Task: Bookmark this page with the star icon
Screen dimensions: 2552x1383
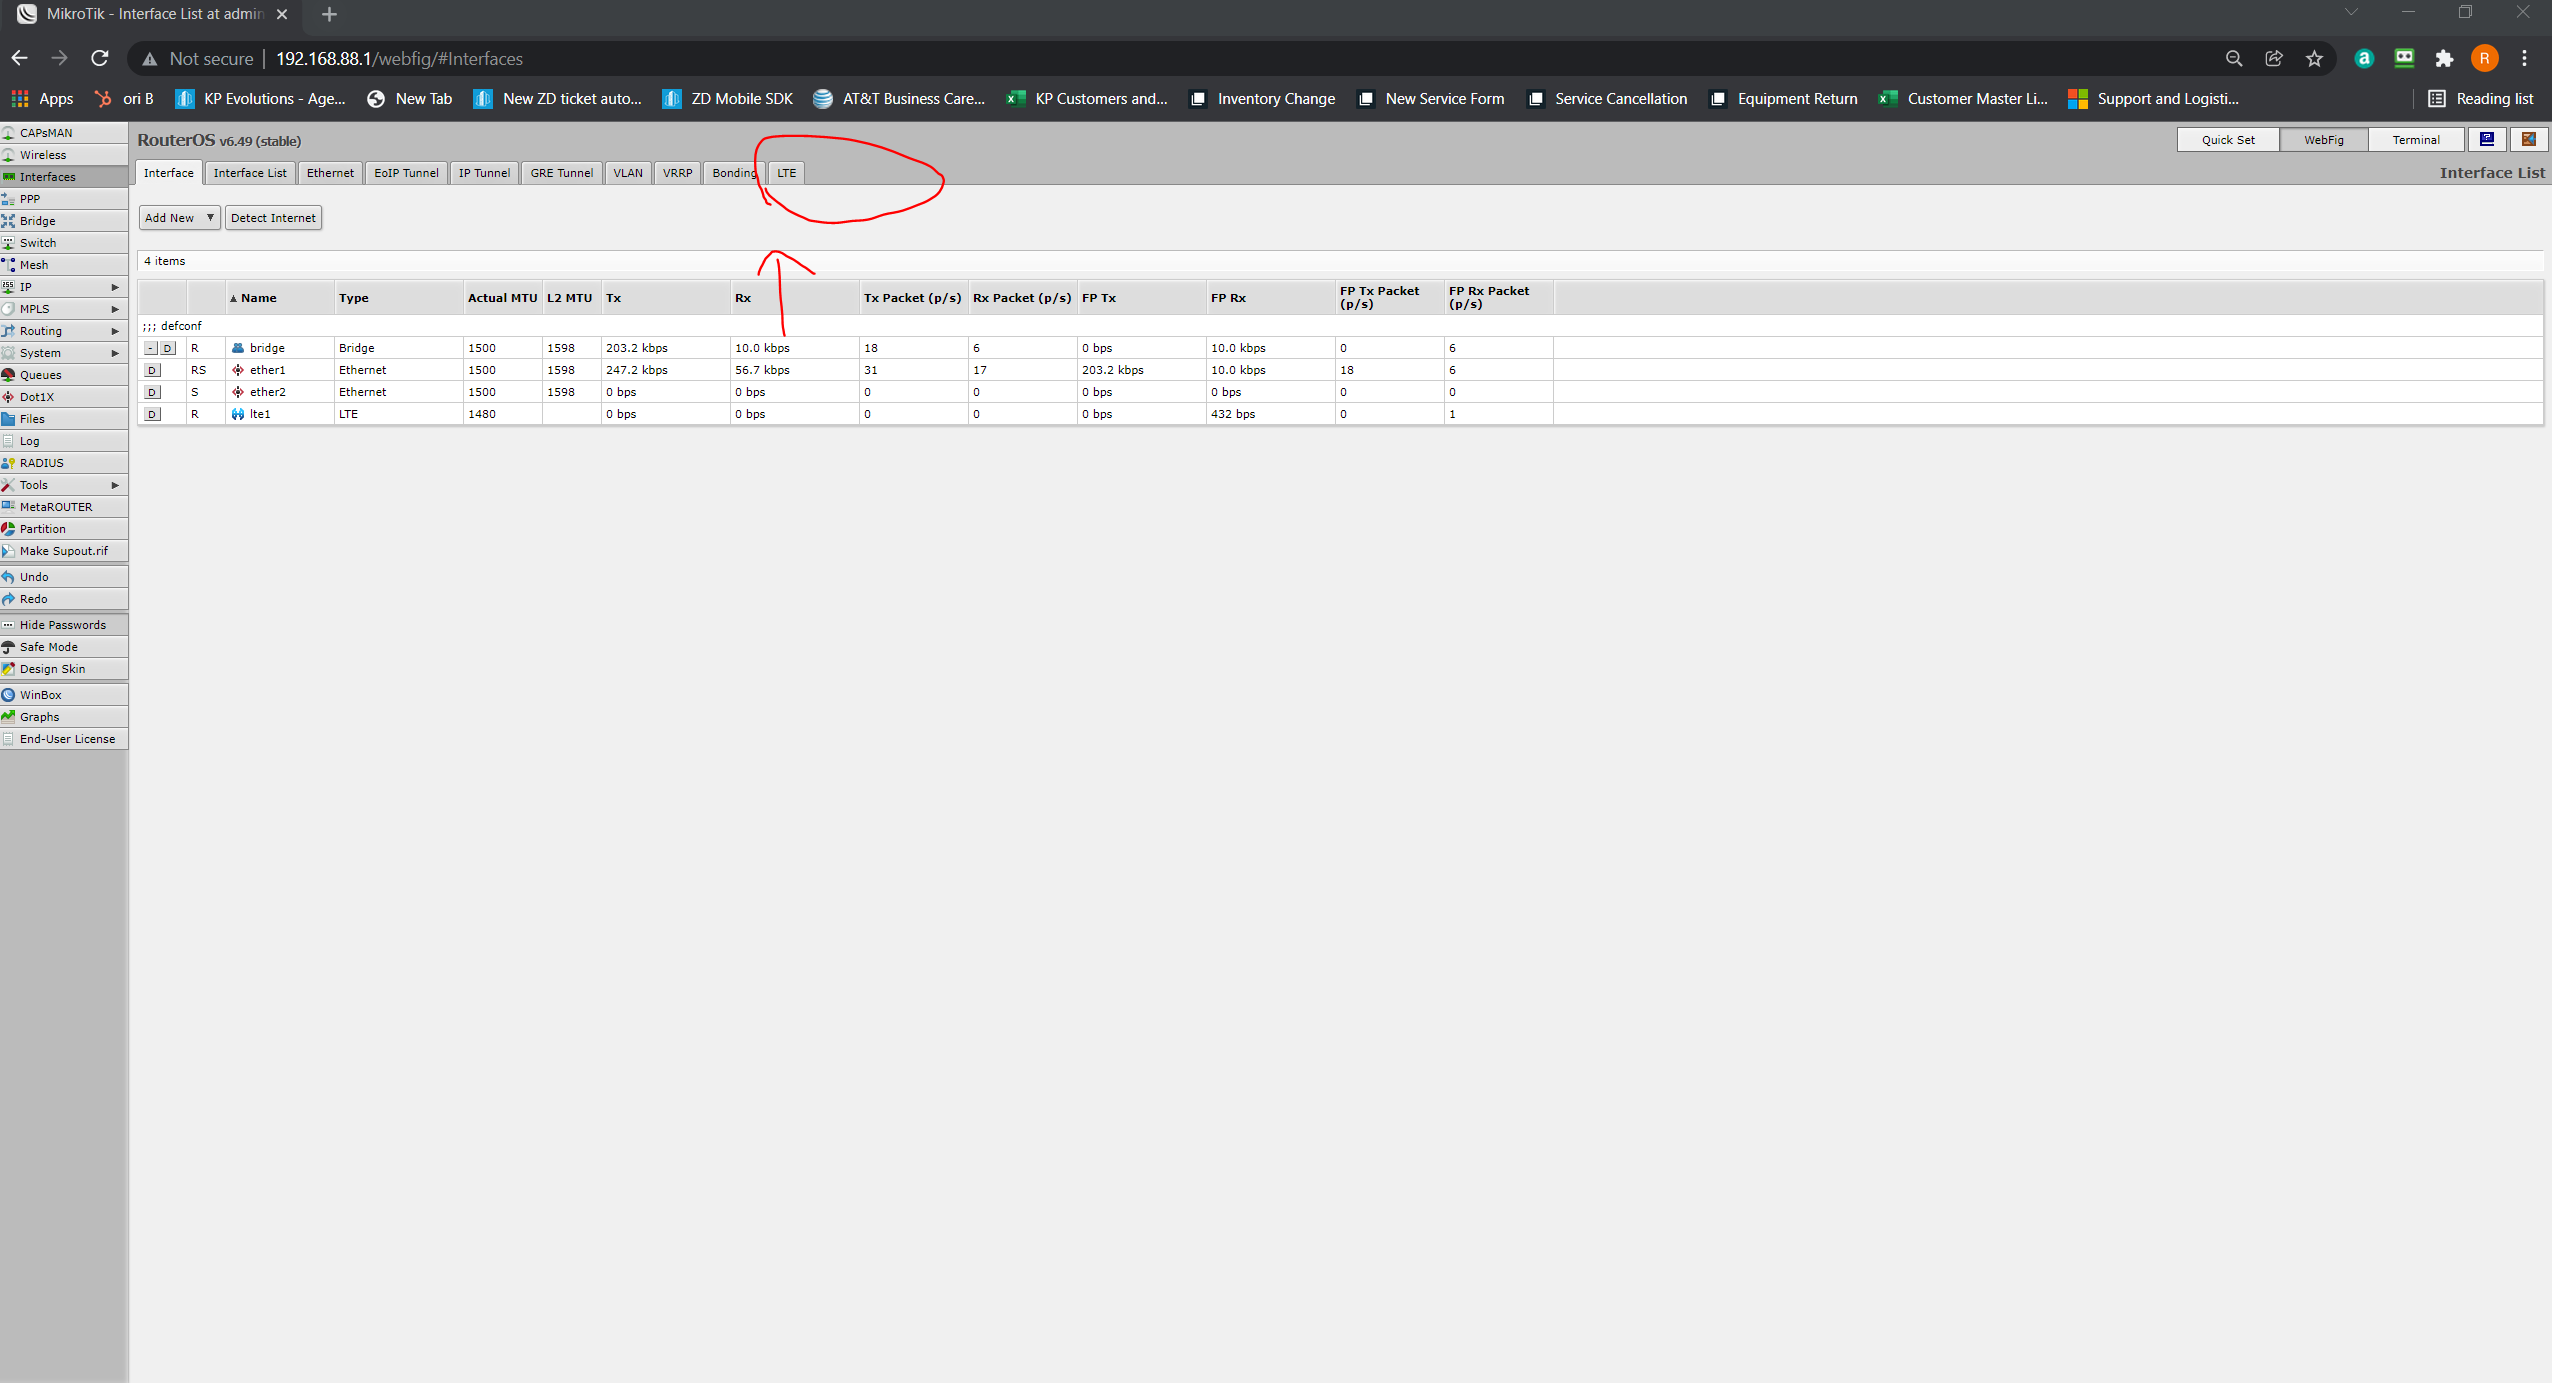Action: [x=2314, y=59]
